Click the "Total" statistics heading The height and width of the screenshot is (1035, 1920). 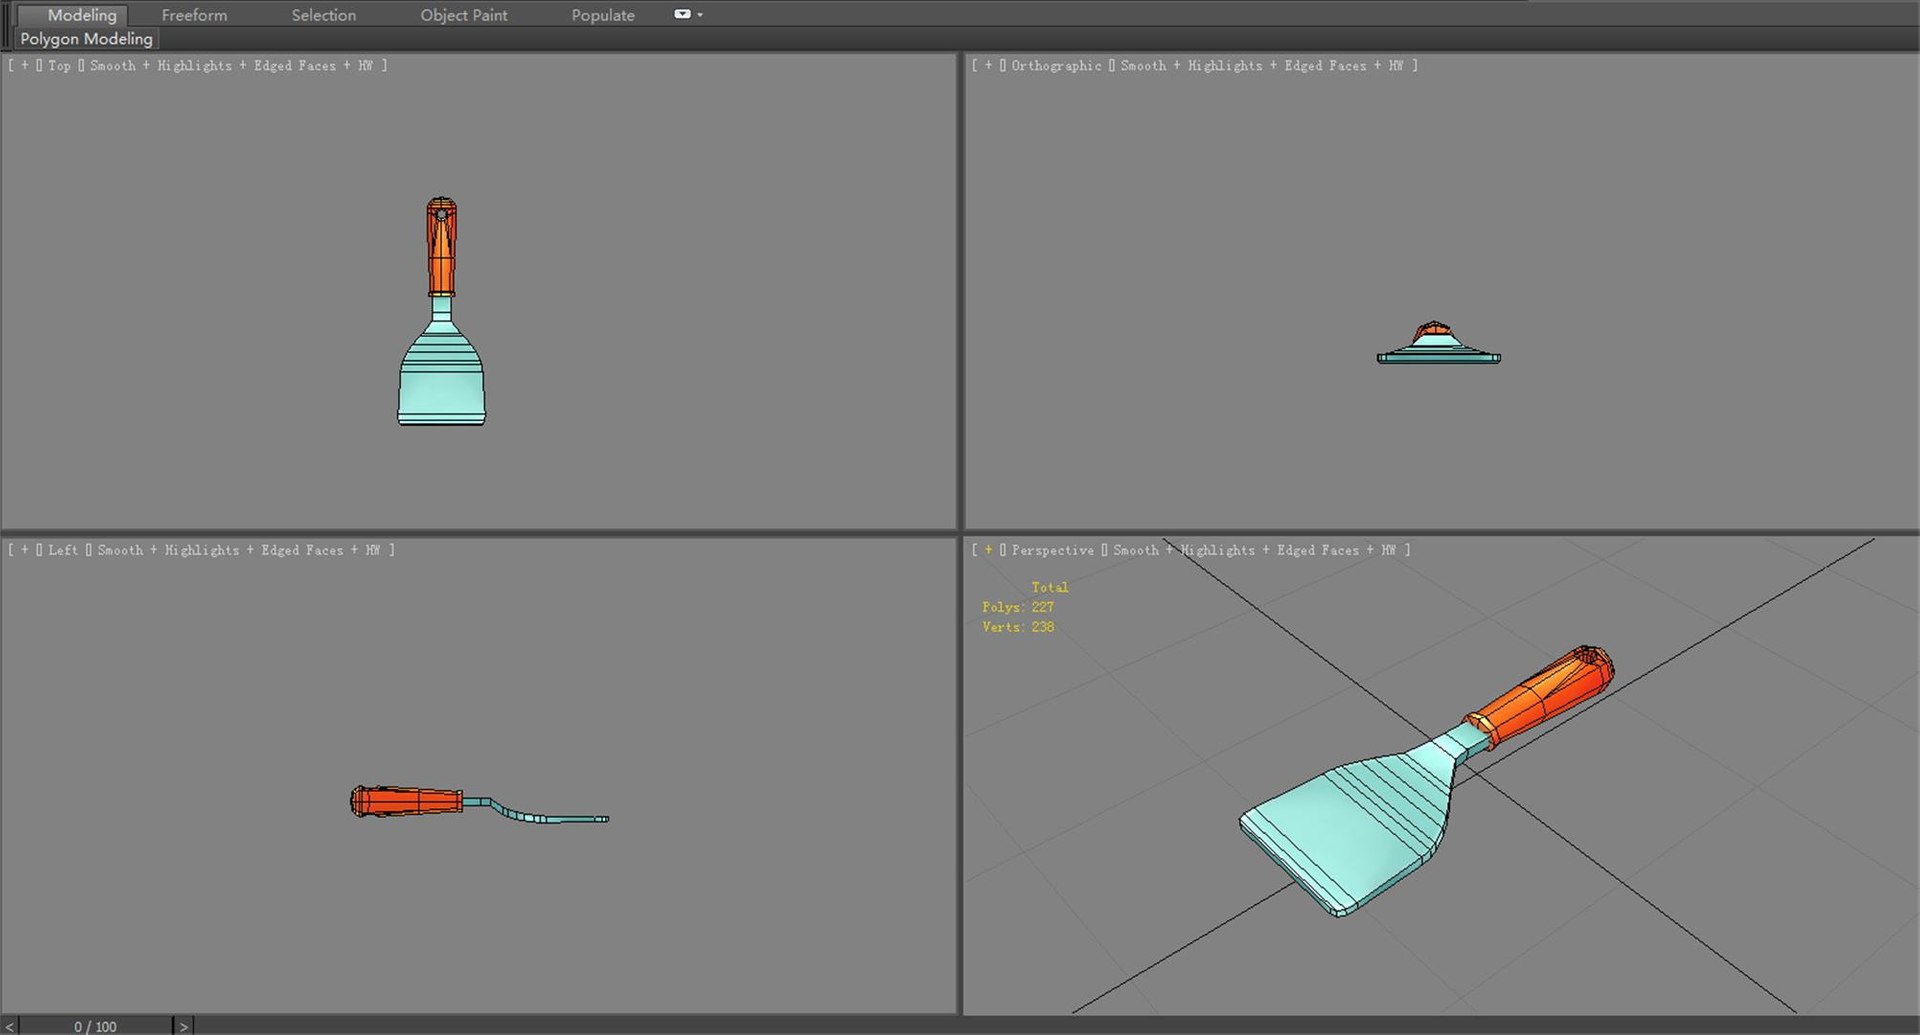1050,587
